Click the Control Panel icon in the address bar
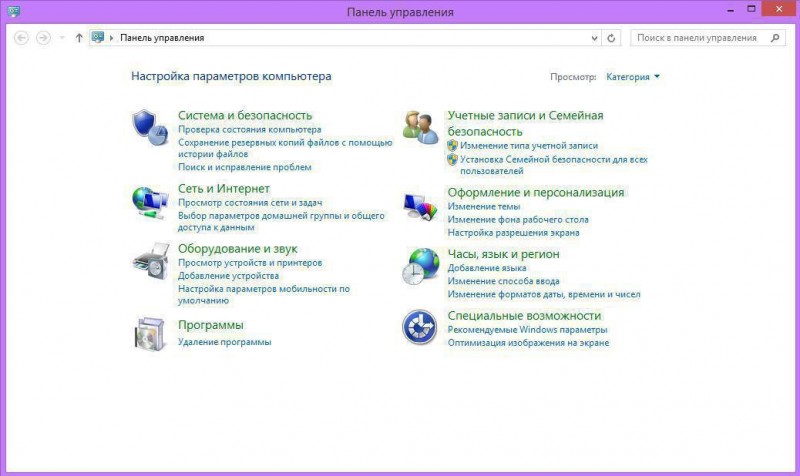This screenshot has width=800, height=476. pos(97,37)
